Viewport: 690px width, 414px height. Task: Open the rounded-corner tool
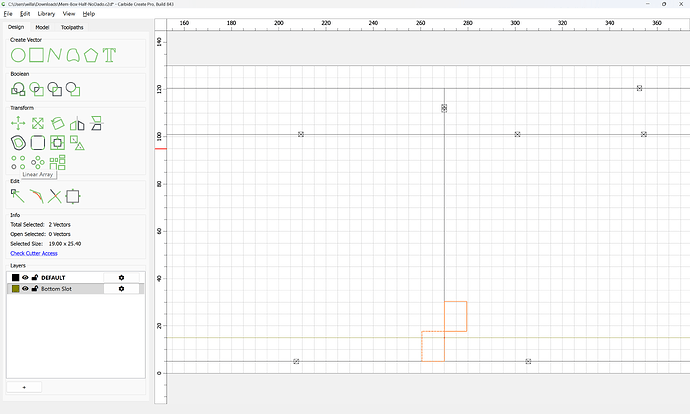(x=38, y=143)
